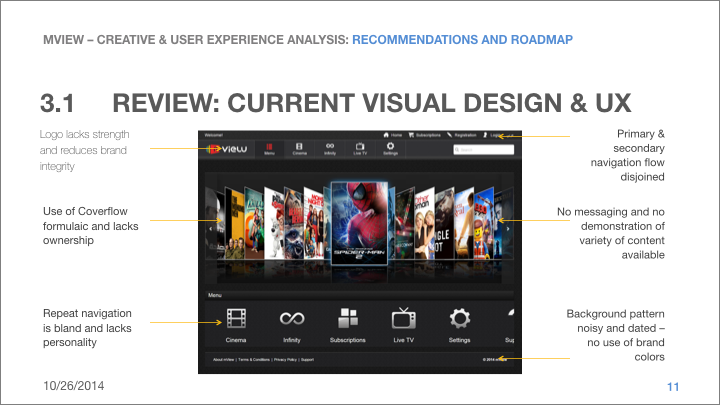The image size is (720, 405).
Task: Choose the Live TV tab in top navigation
Action: [360, 149]
